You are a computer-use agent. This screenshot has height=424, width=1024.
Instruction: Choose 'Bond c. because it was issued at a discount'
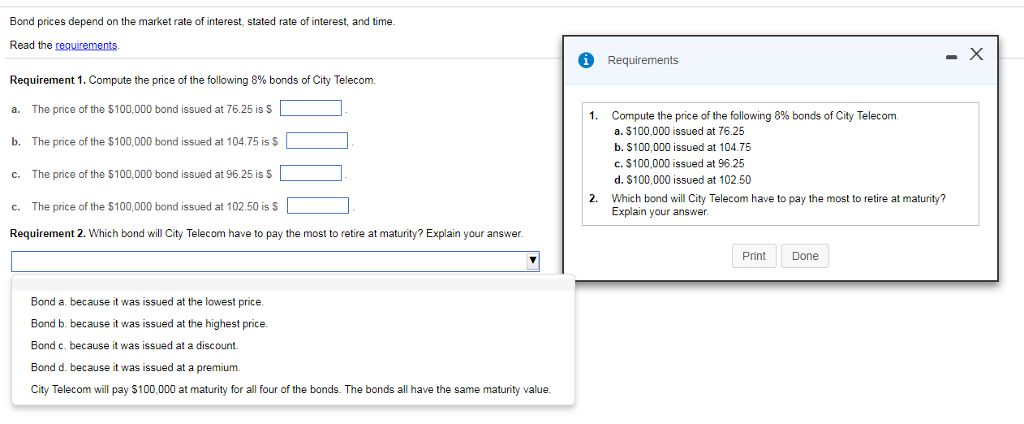click(135, 344)
